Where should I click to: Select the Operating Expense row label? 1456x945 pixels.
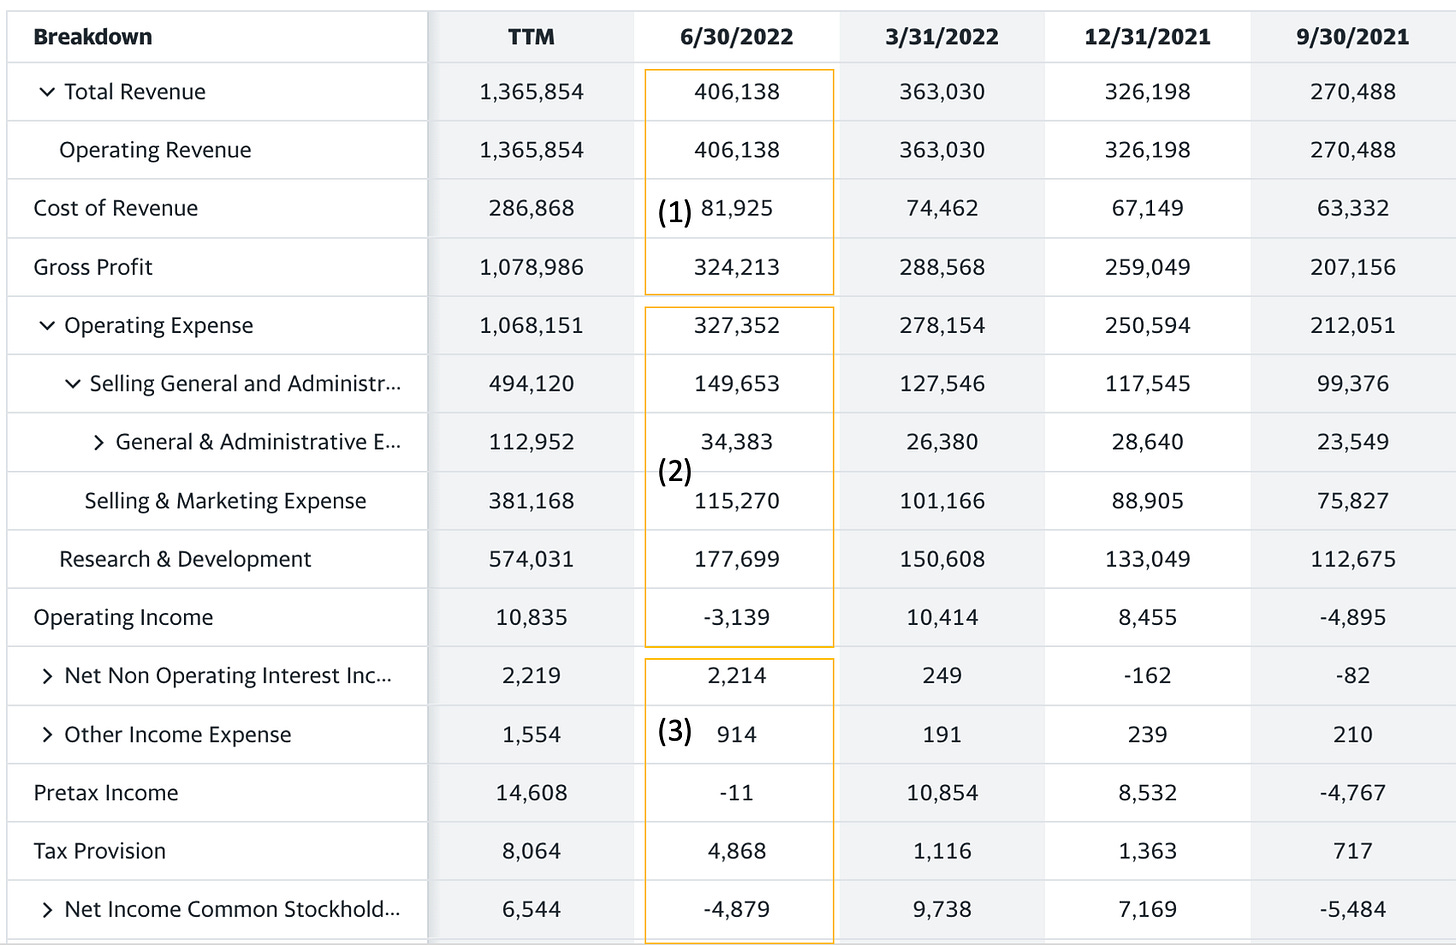tap(159, 326)
